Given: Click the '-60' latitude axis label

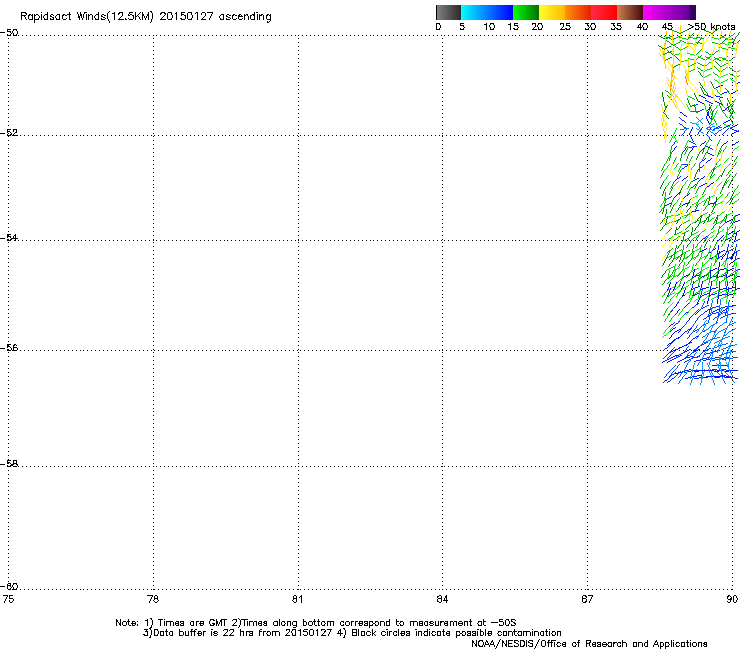Looking at the screenshot, I should click(x=9, y=586).
